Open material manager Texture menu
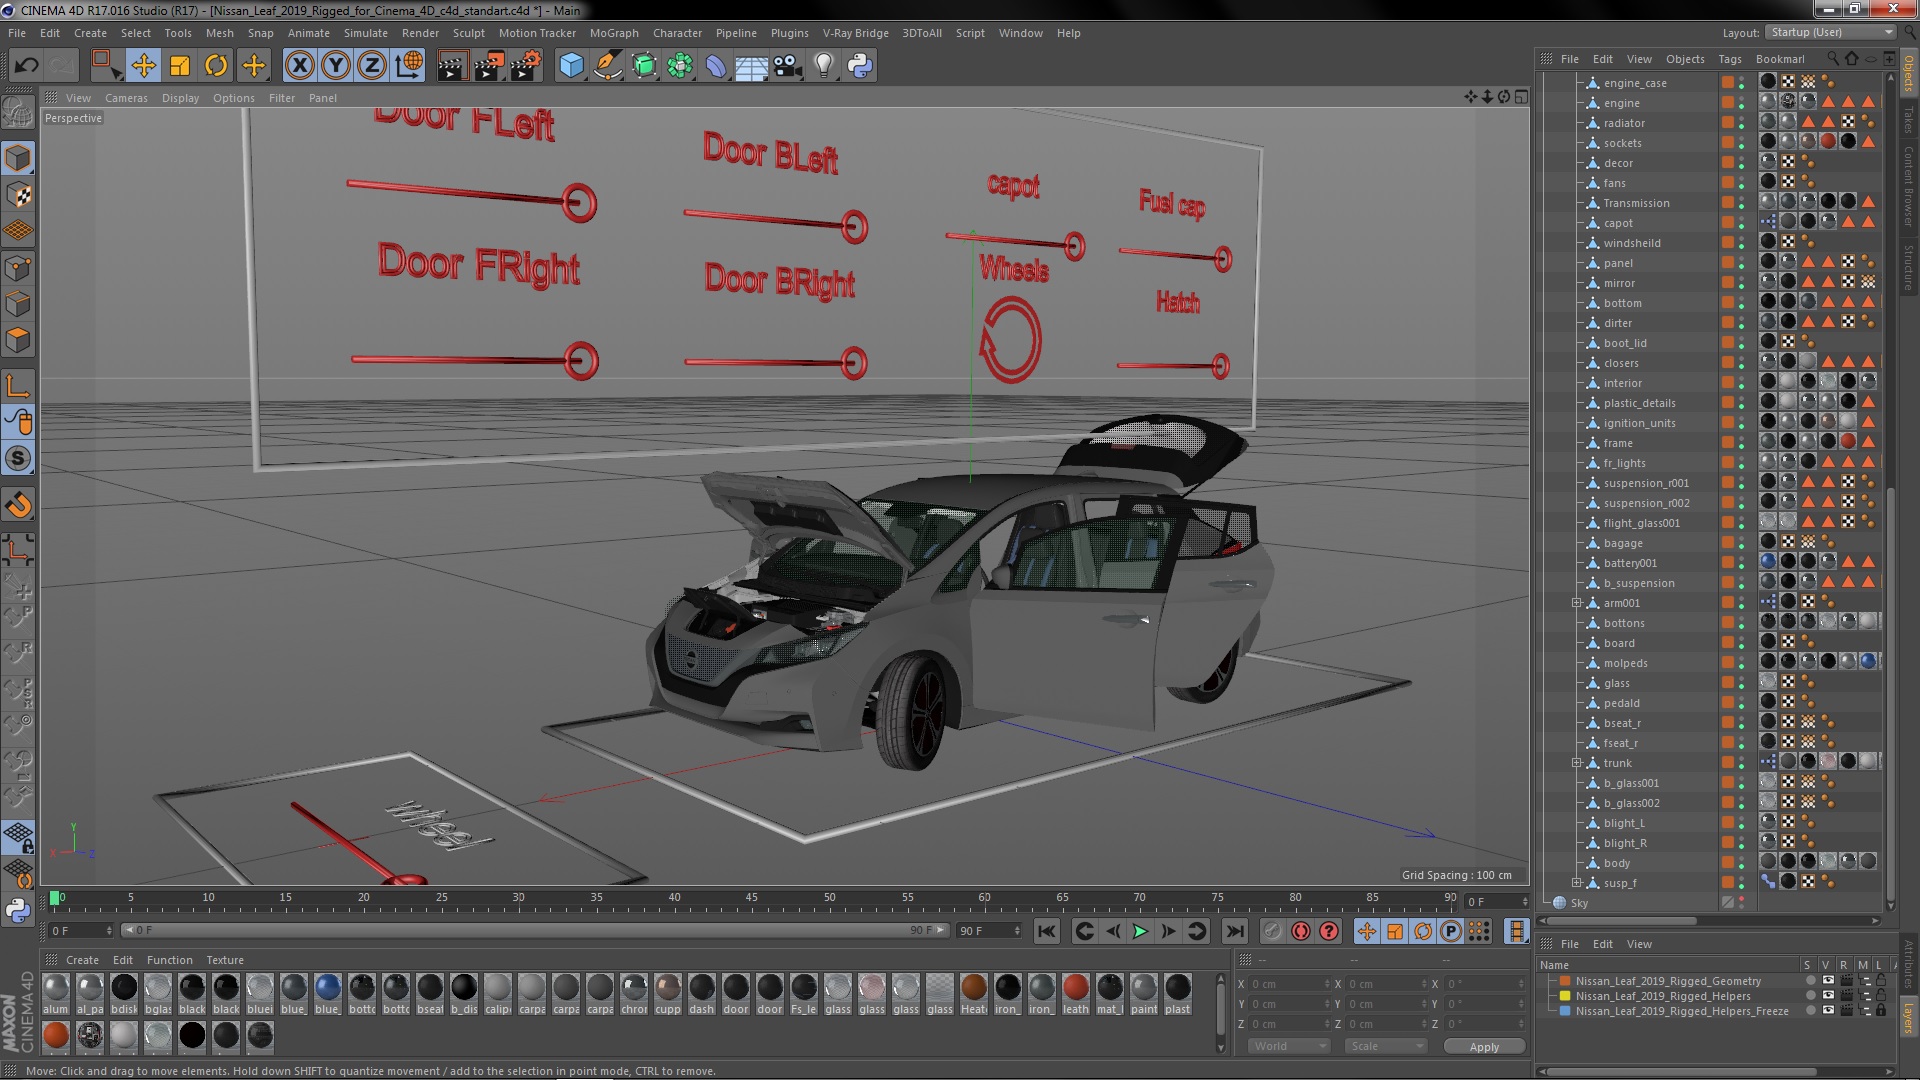The height and width of the screenshot is (1080, 1920). 225,960
